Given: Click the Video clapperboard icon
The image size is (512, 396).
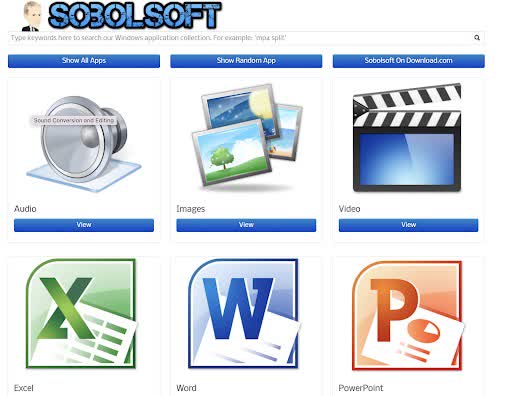Looking at the screenshot, I should tap(407, 138).
